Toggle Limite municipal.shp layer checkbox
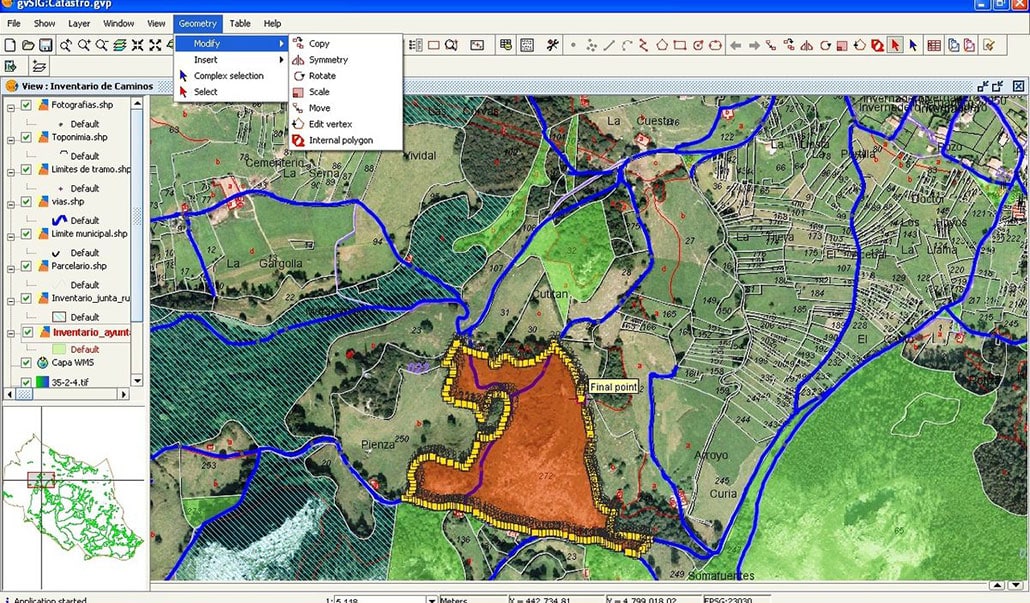The image size is (1030, 603). (26, 234)
